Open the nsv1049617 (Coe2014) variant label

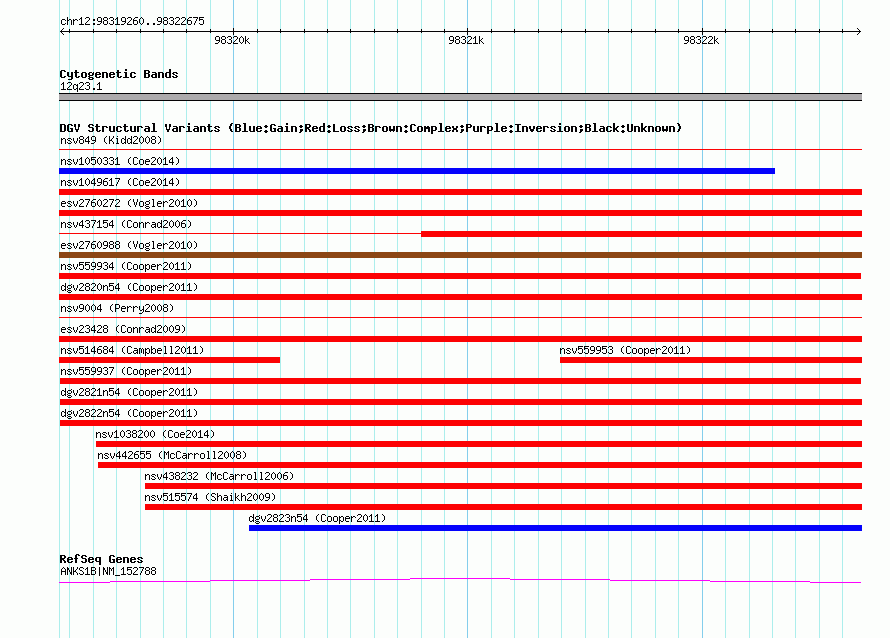point(120,182)
